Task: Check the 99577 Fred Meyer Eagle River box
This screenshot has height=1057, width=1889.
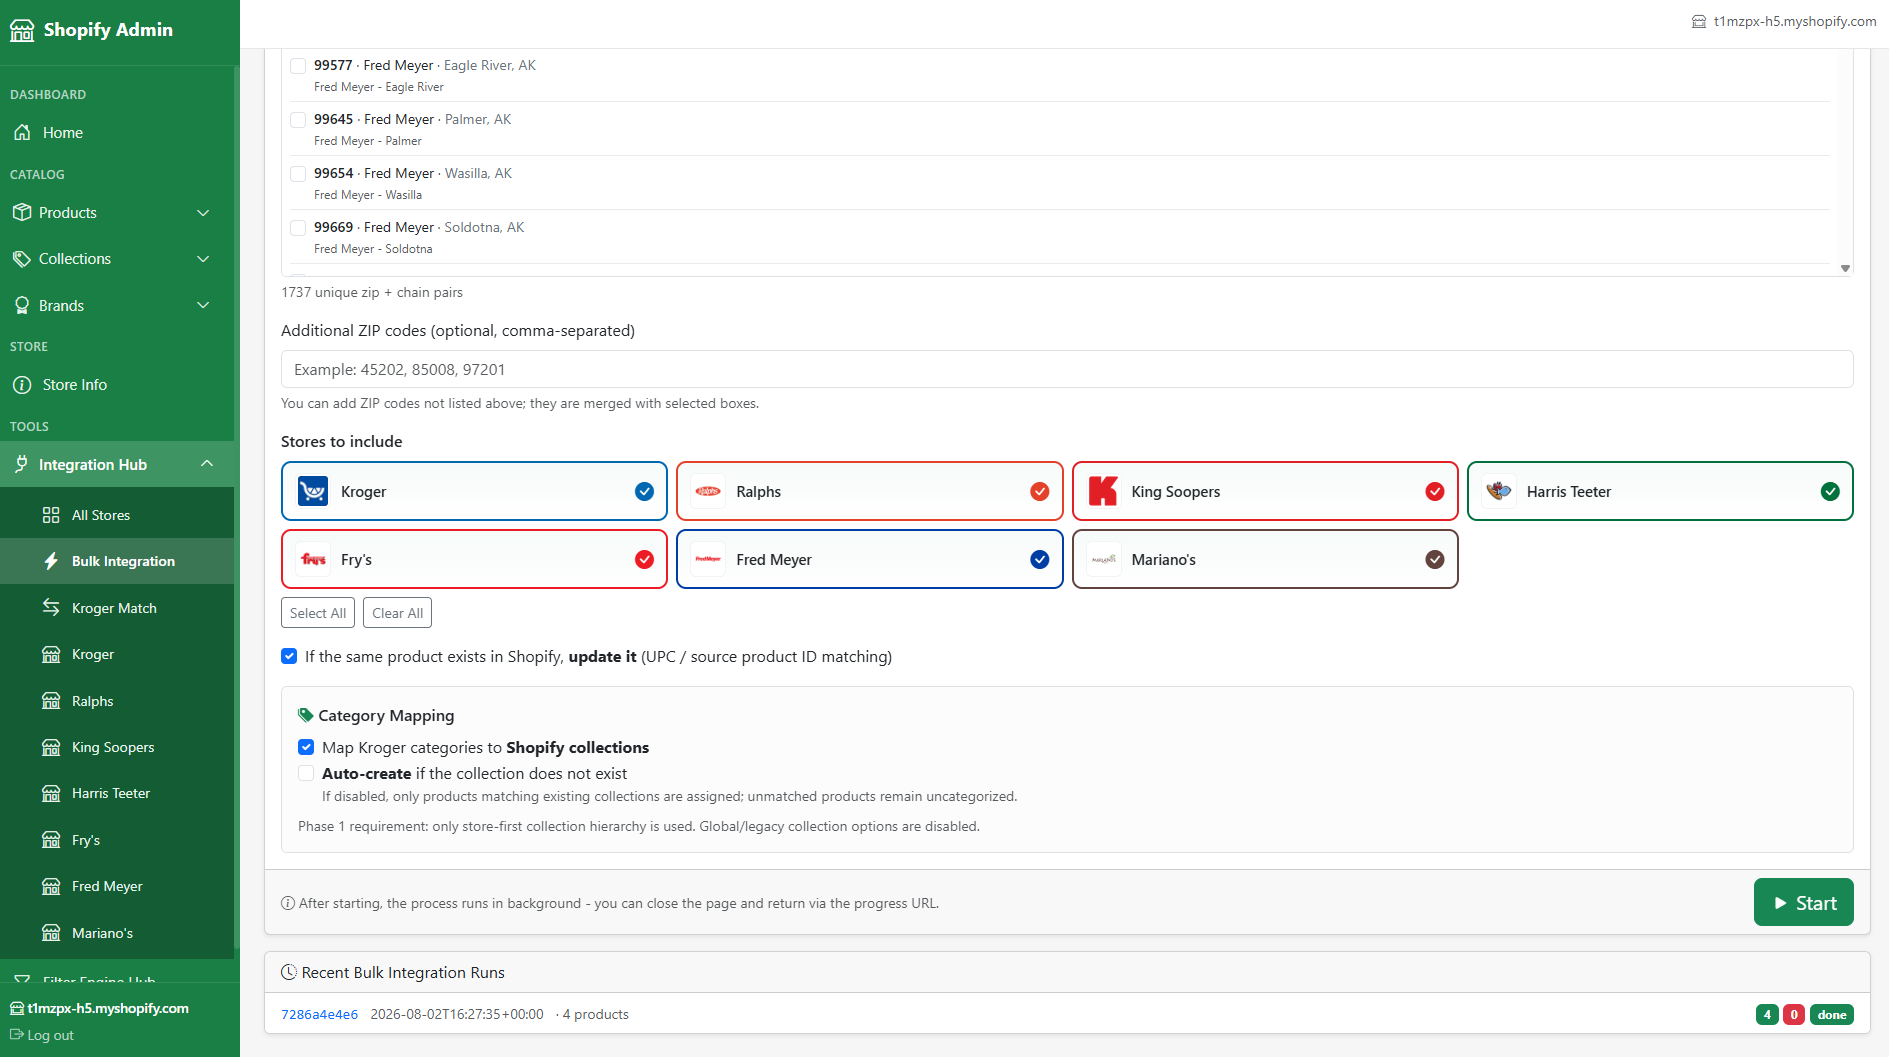Action: [298, 66]
